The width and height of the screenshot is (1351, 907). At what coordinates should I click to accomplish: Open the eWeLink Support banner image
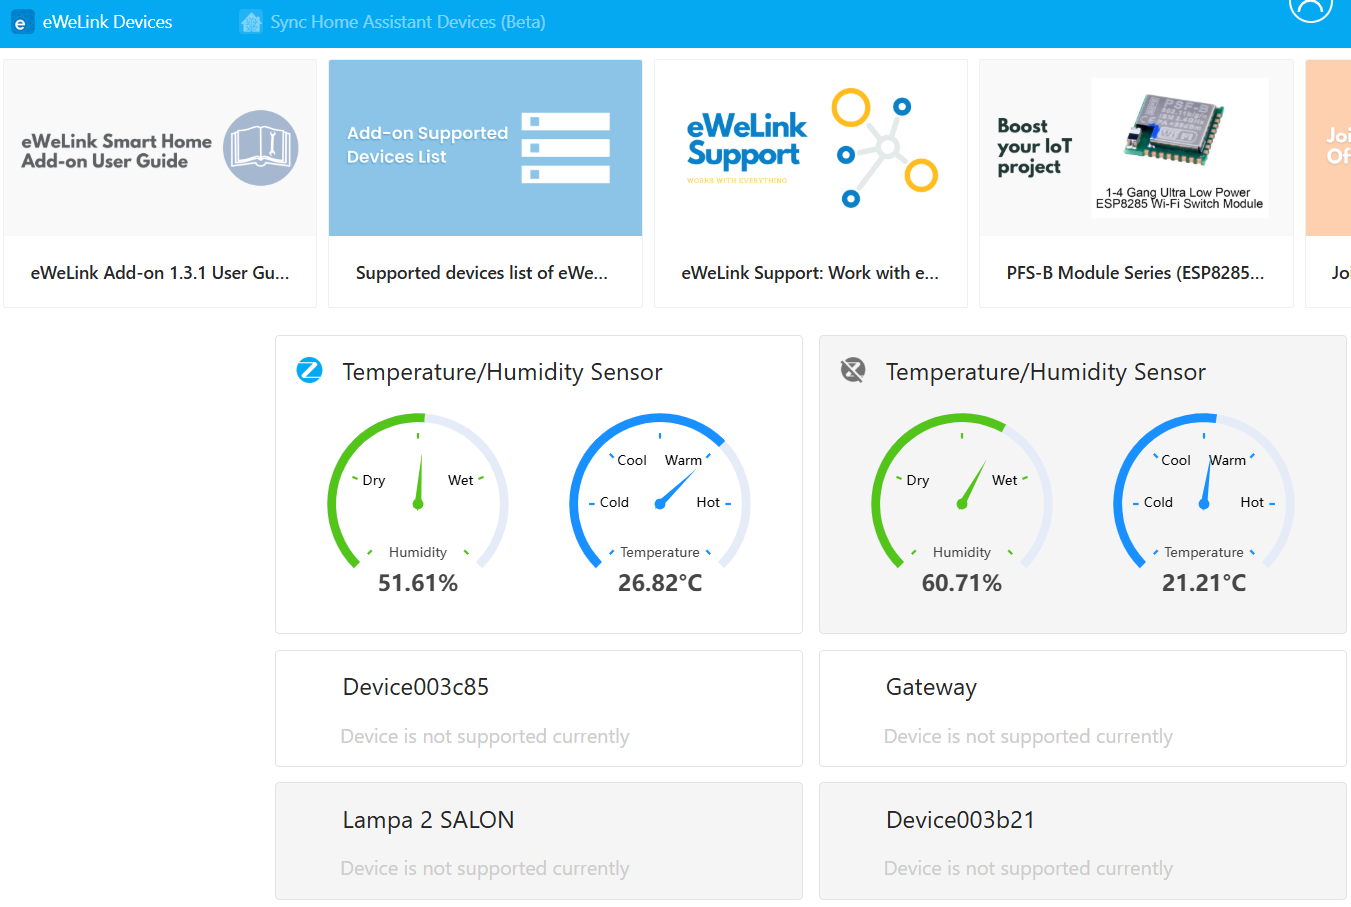811,148
